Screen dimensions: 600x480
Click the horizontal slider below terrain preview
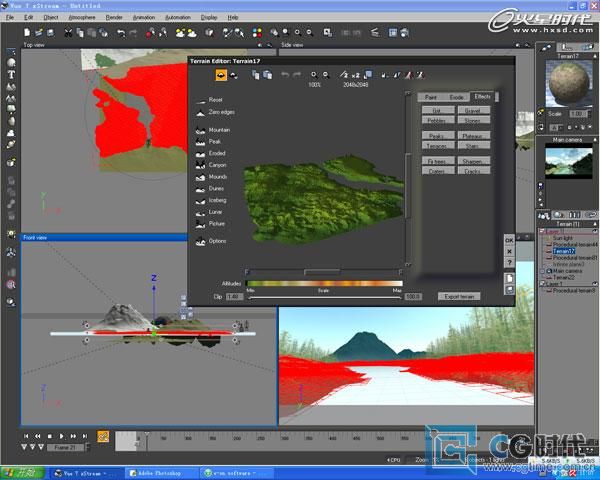pos(324,272)
